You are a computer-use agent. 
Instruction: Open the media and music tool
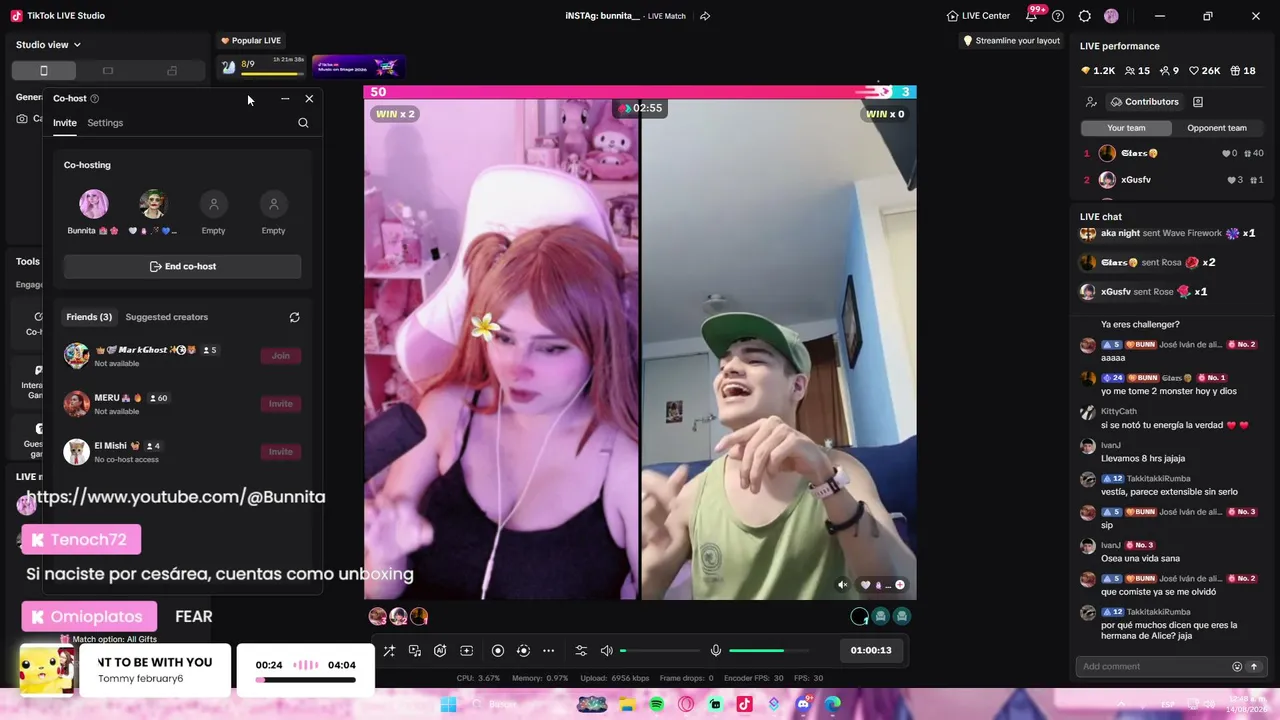(x=415, y=651)
